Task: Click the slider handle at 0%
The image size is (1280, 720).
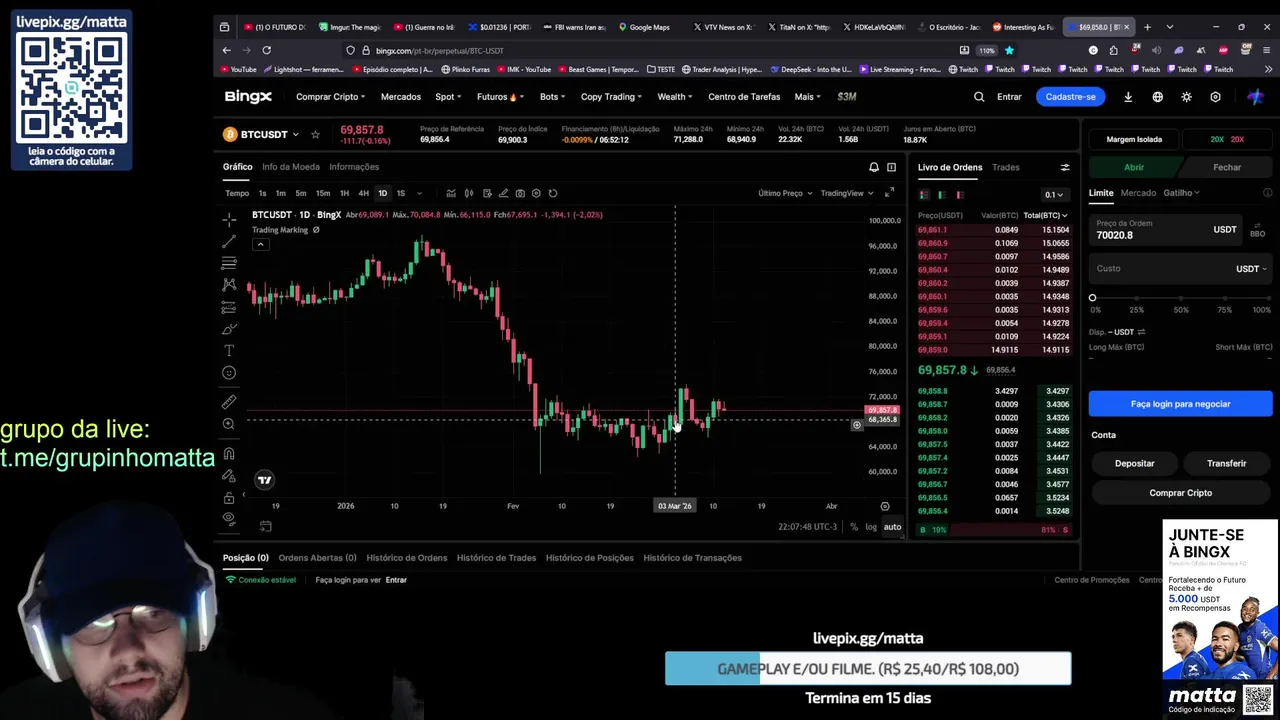Action: 1092,298
